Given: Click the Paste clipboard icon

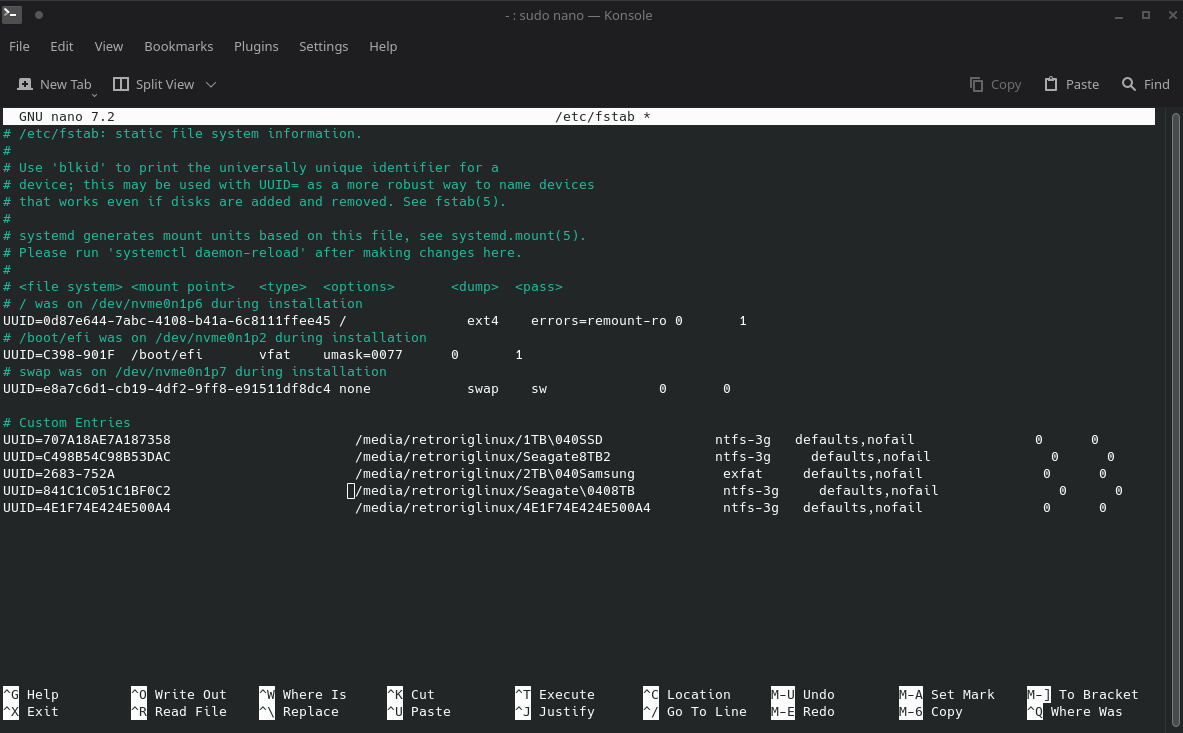Looking at the screenshot, I should [1051, 84].
